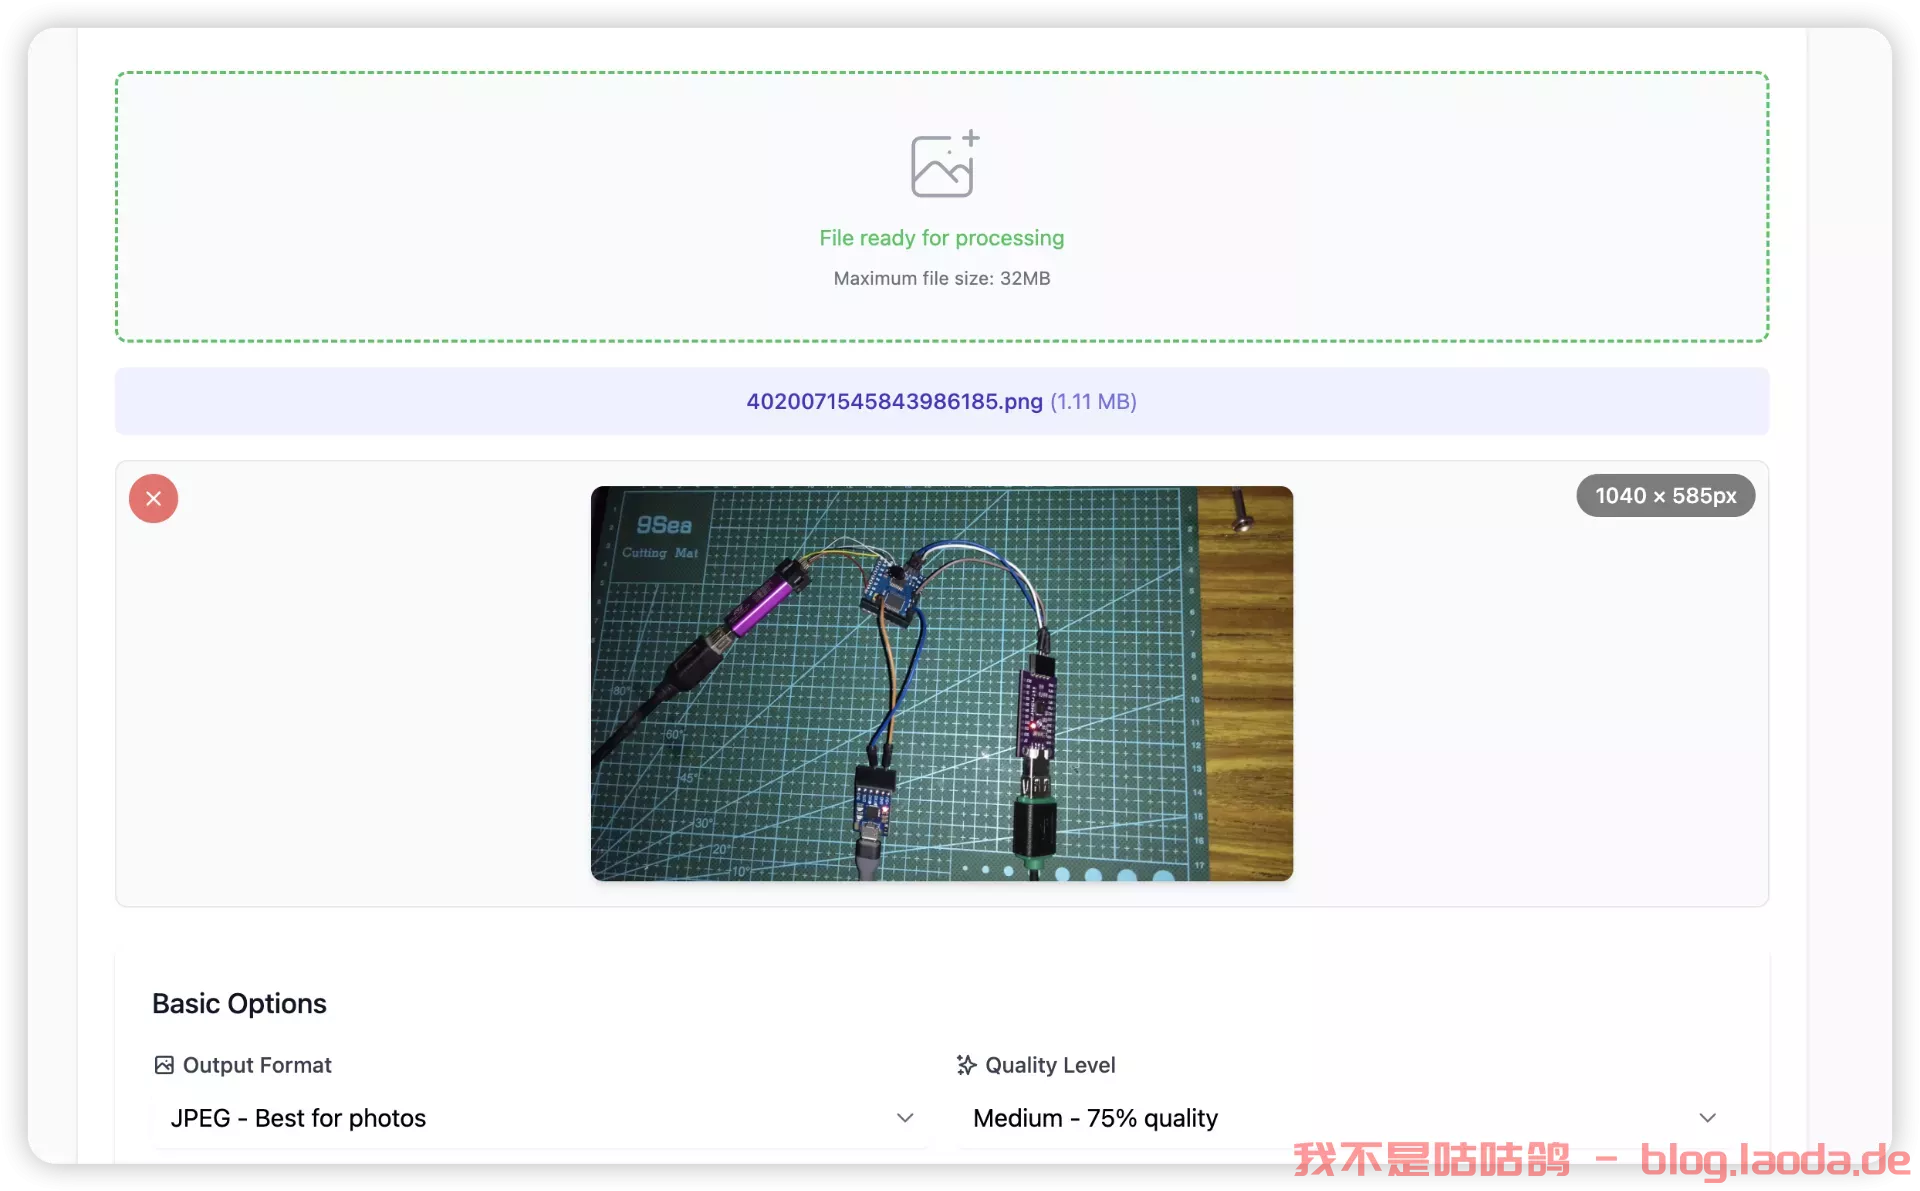Click the Quality Level label

coord(1050,1065)
